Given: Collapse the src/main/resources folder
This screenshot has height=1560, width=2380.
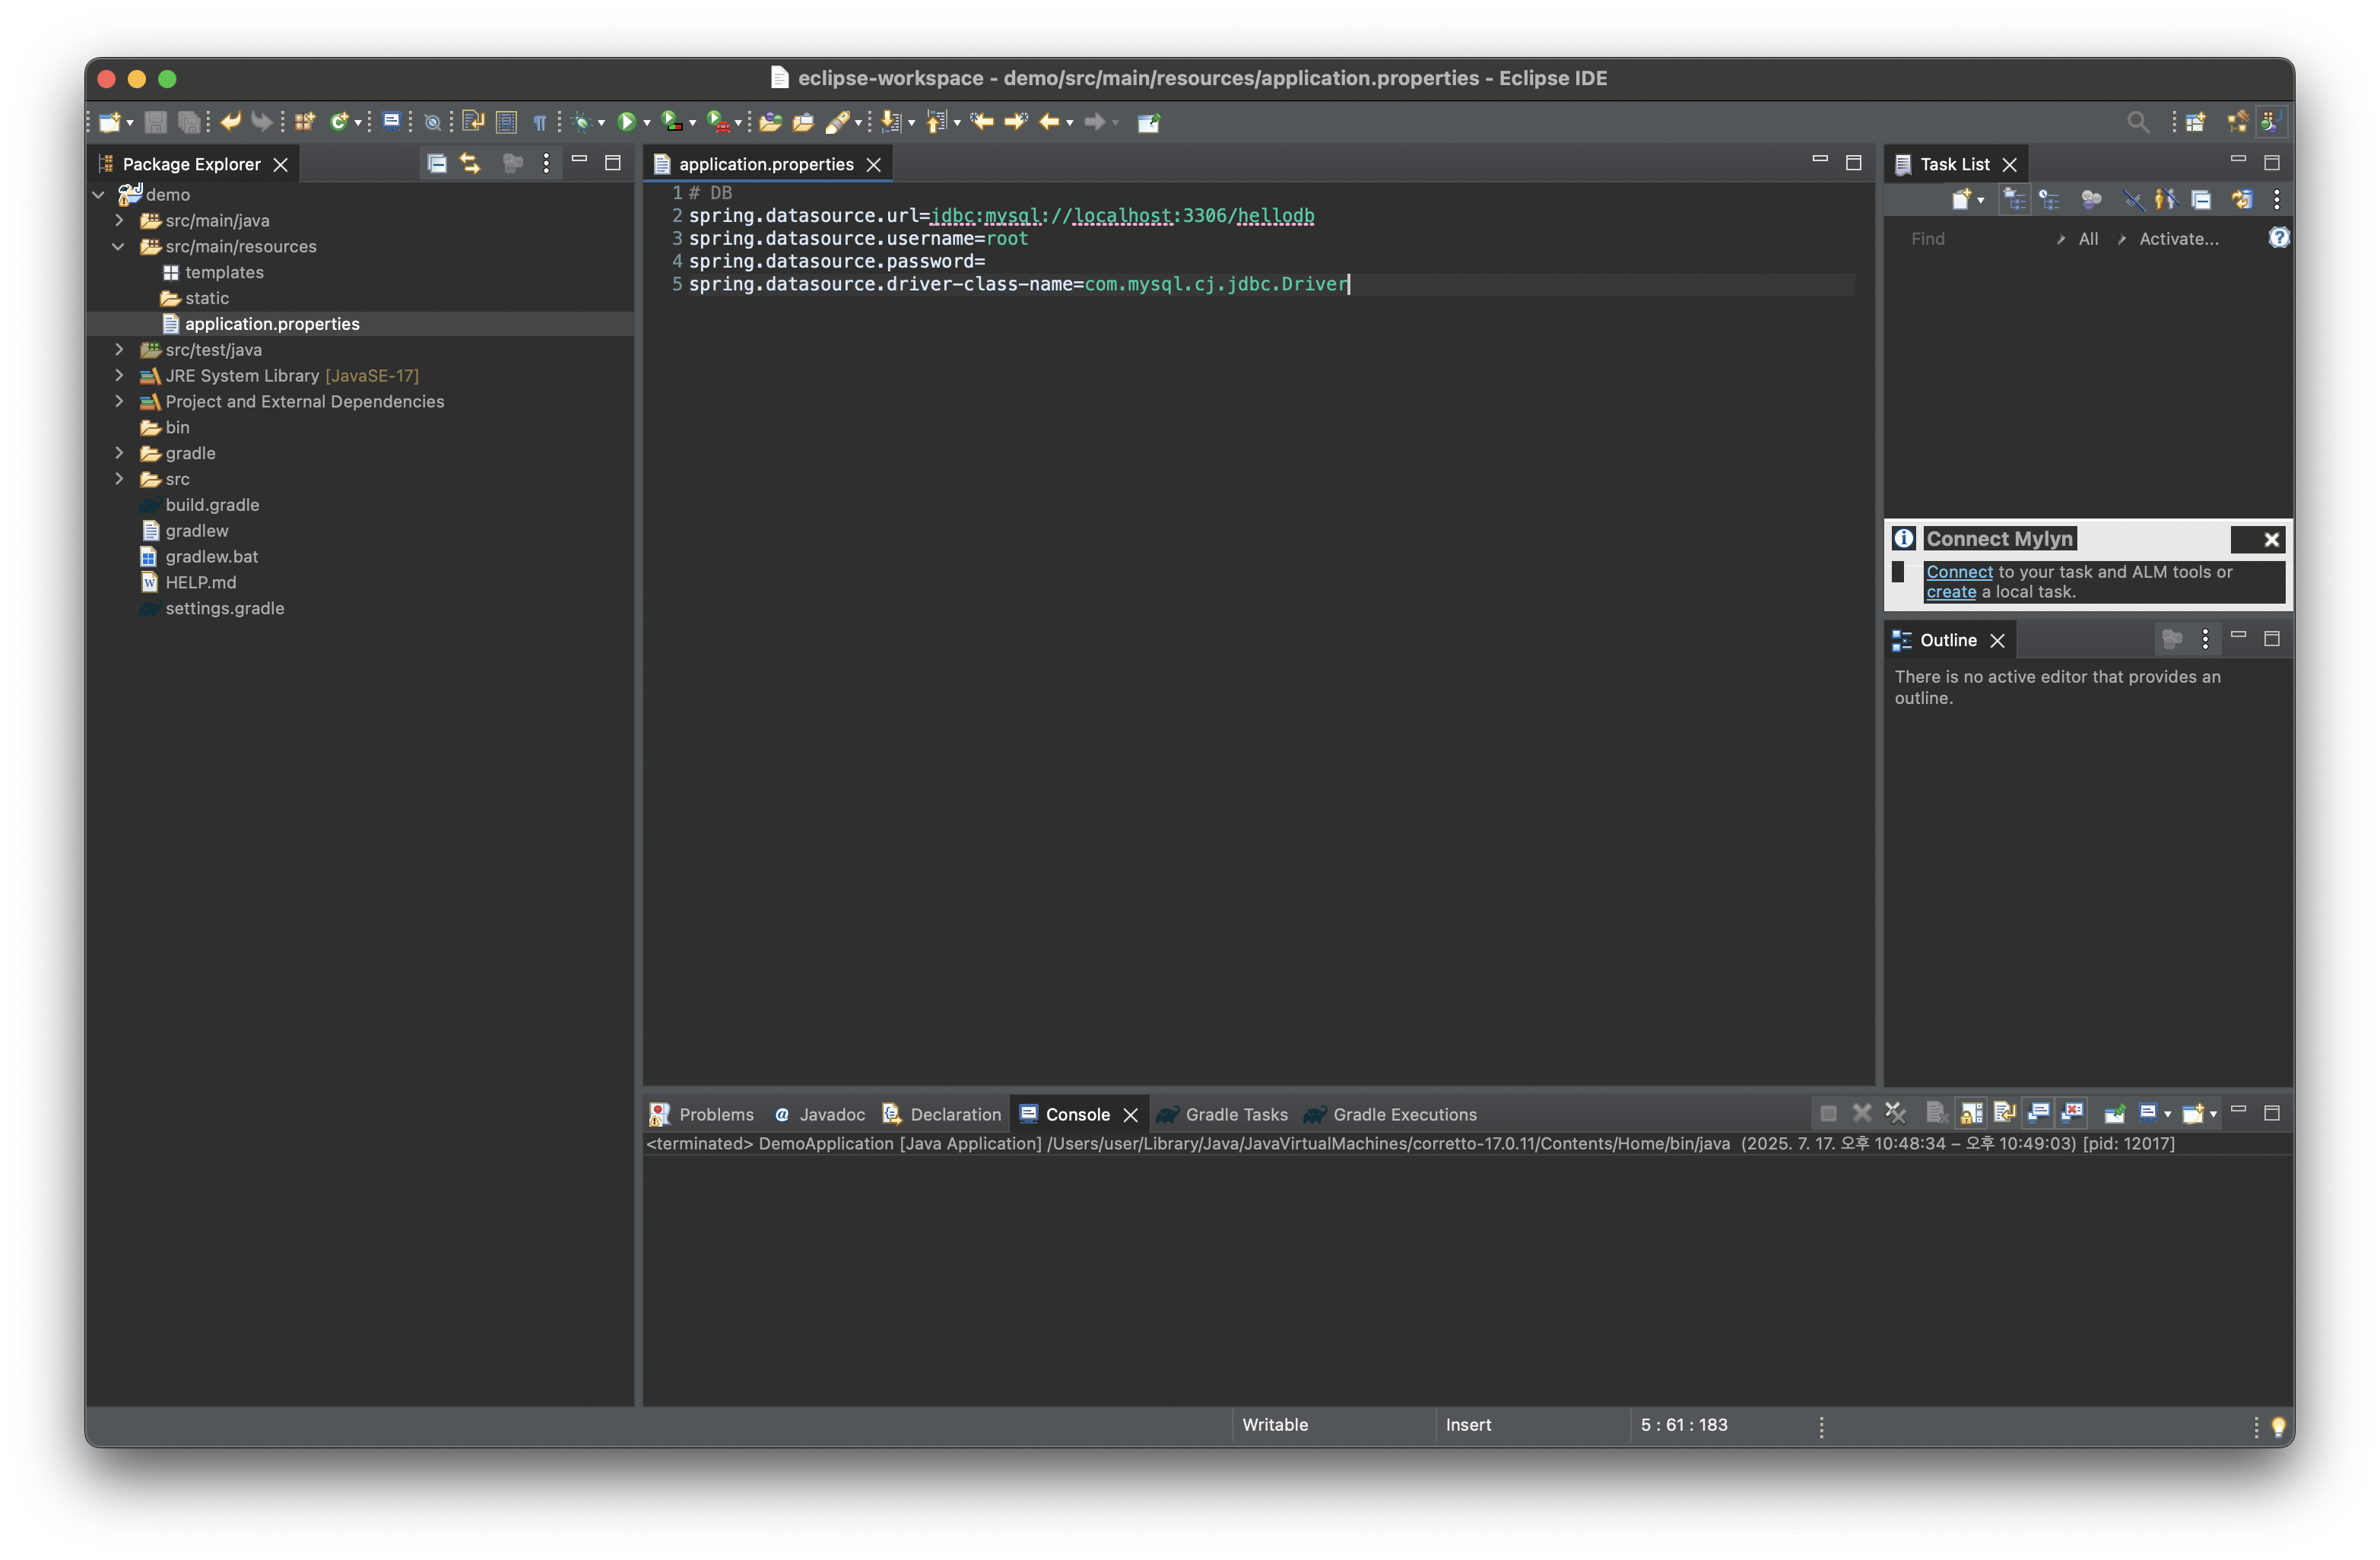Looking at the screenshot, I should (119, 246).
